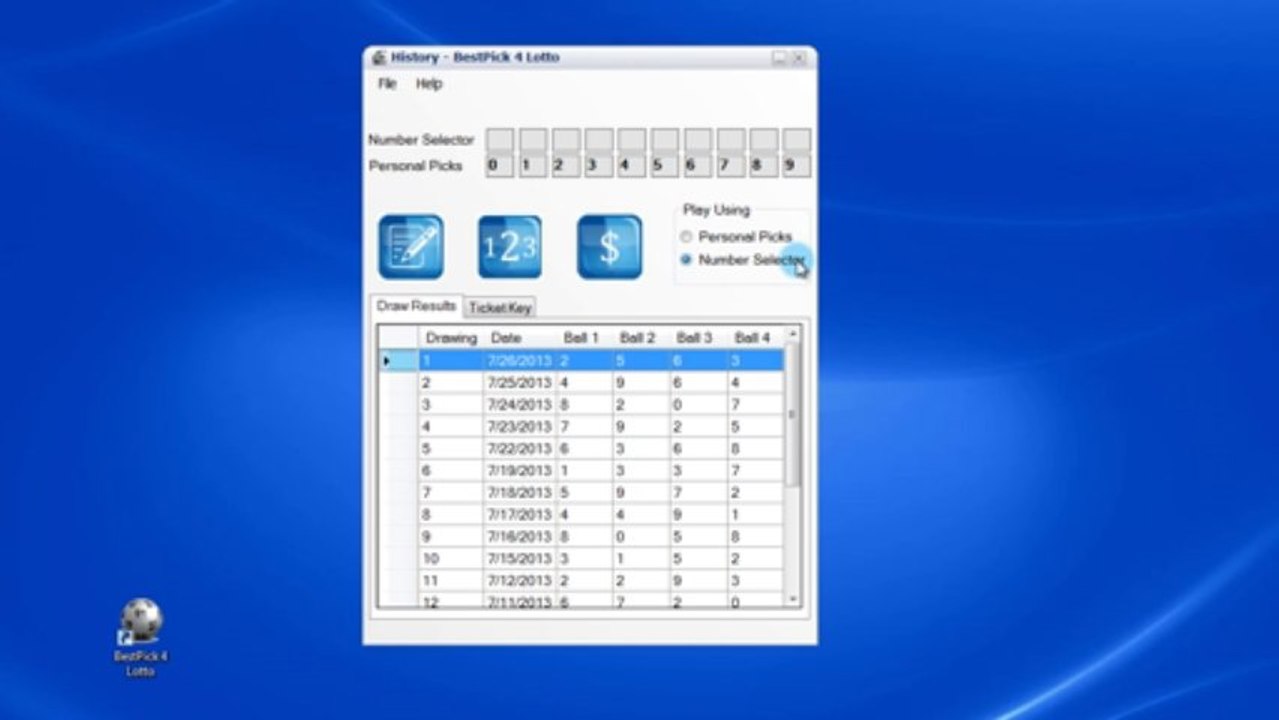
Task: Click the Drawing number cell 10
Action: (x=451, y=558)
